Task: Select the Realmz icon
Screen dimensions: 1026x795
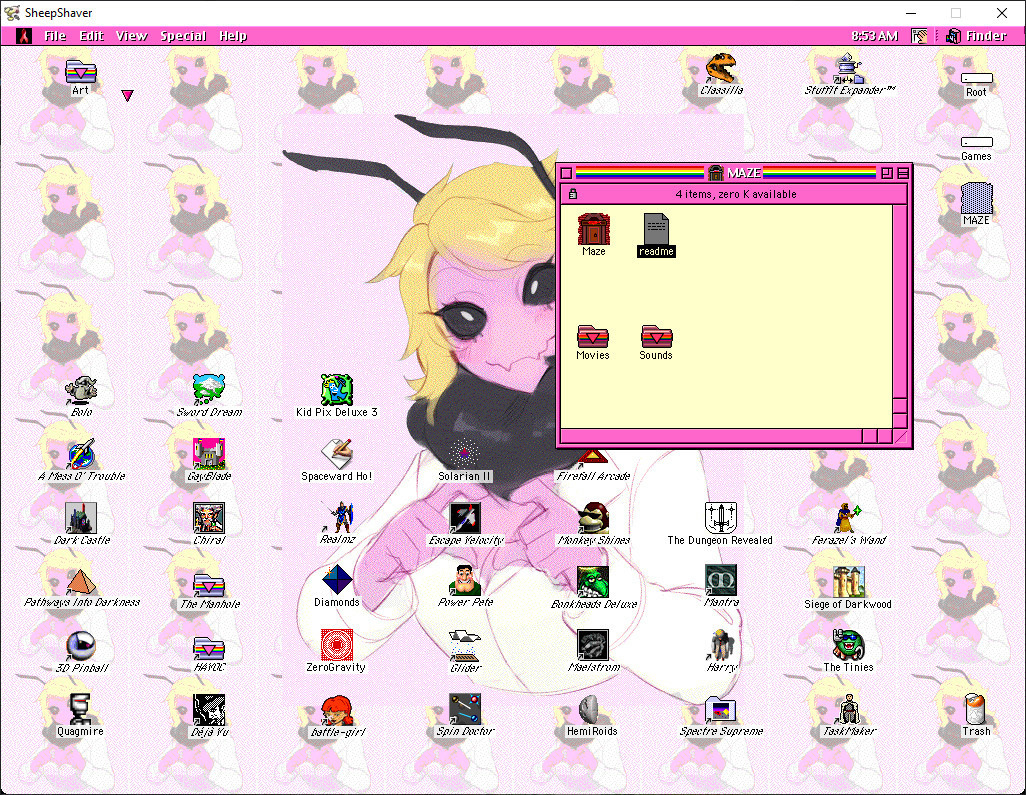Action: coord(336,518)
